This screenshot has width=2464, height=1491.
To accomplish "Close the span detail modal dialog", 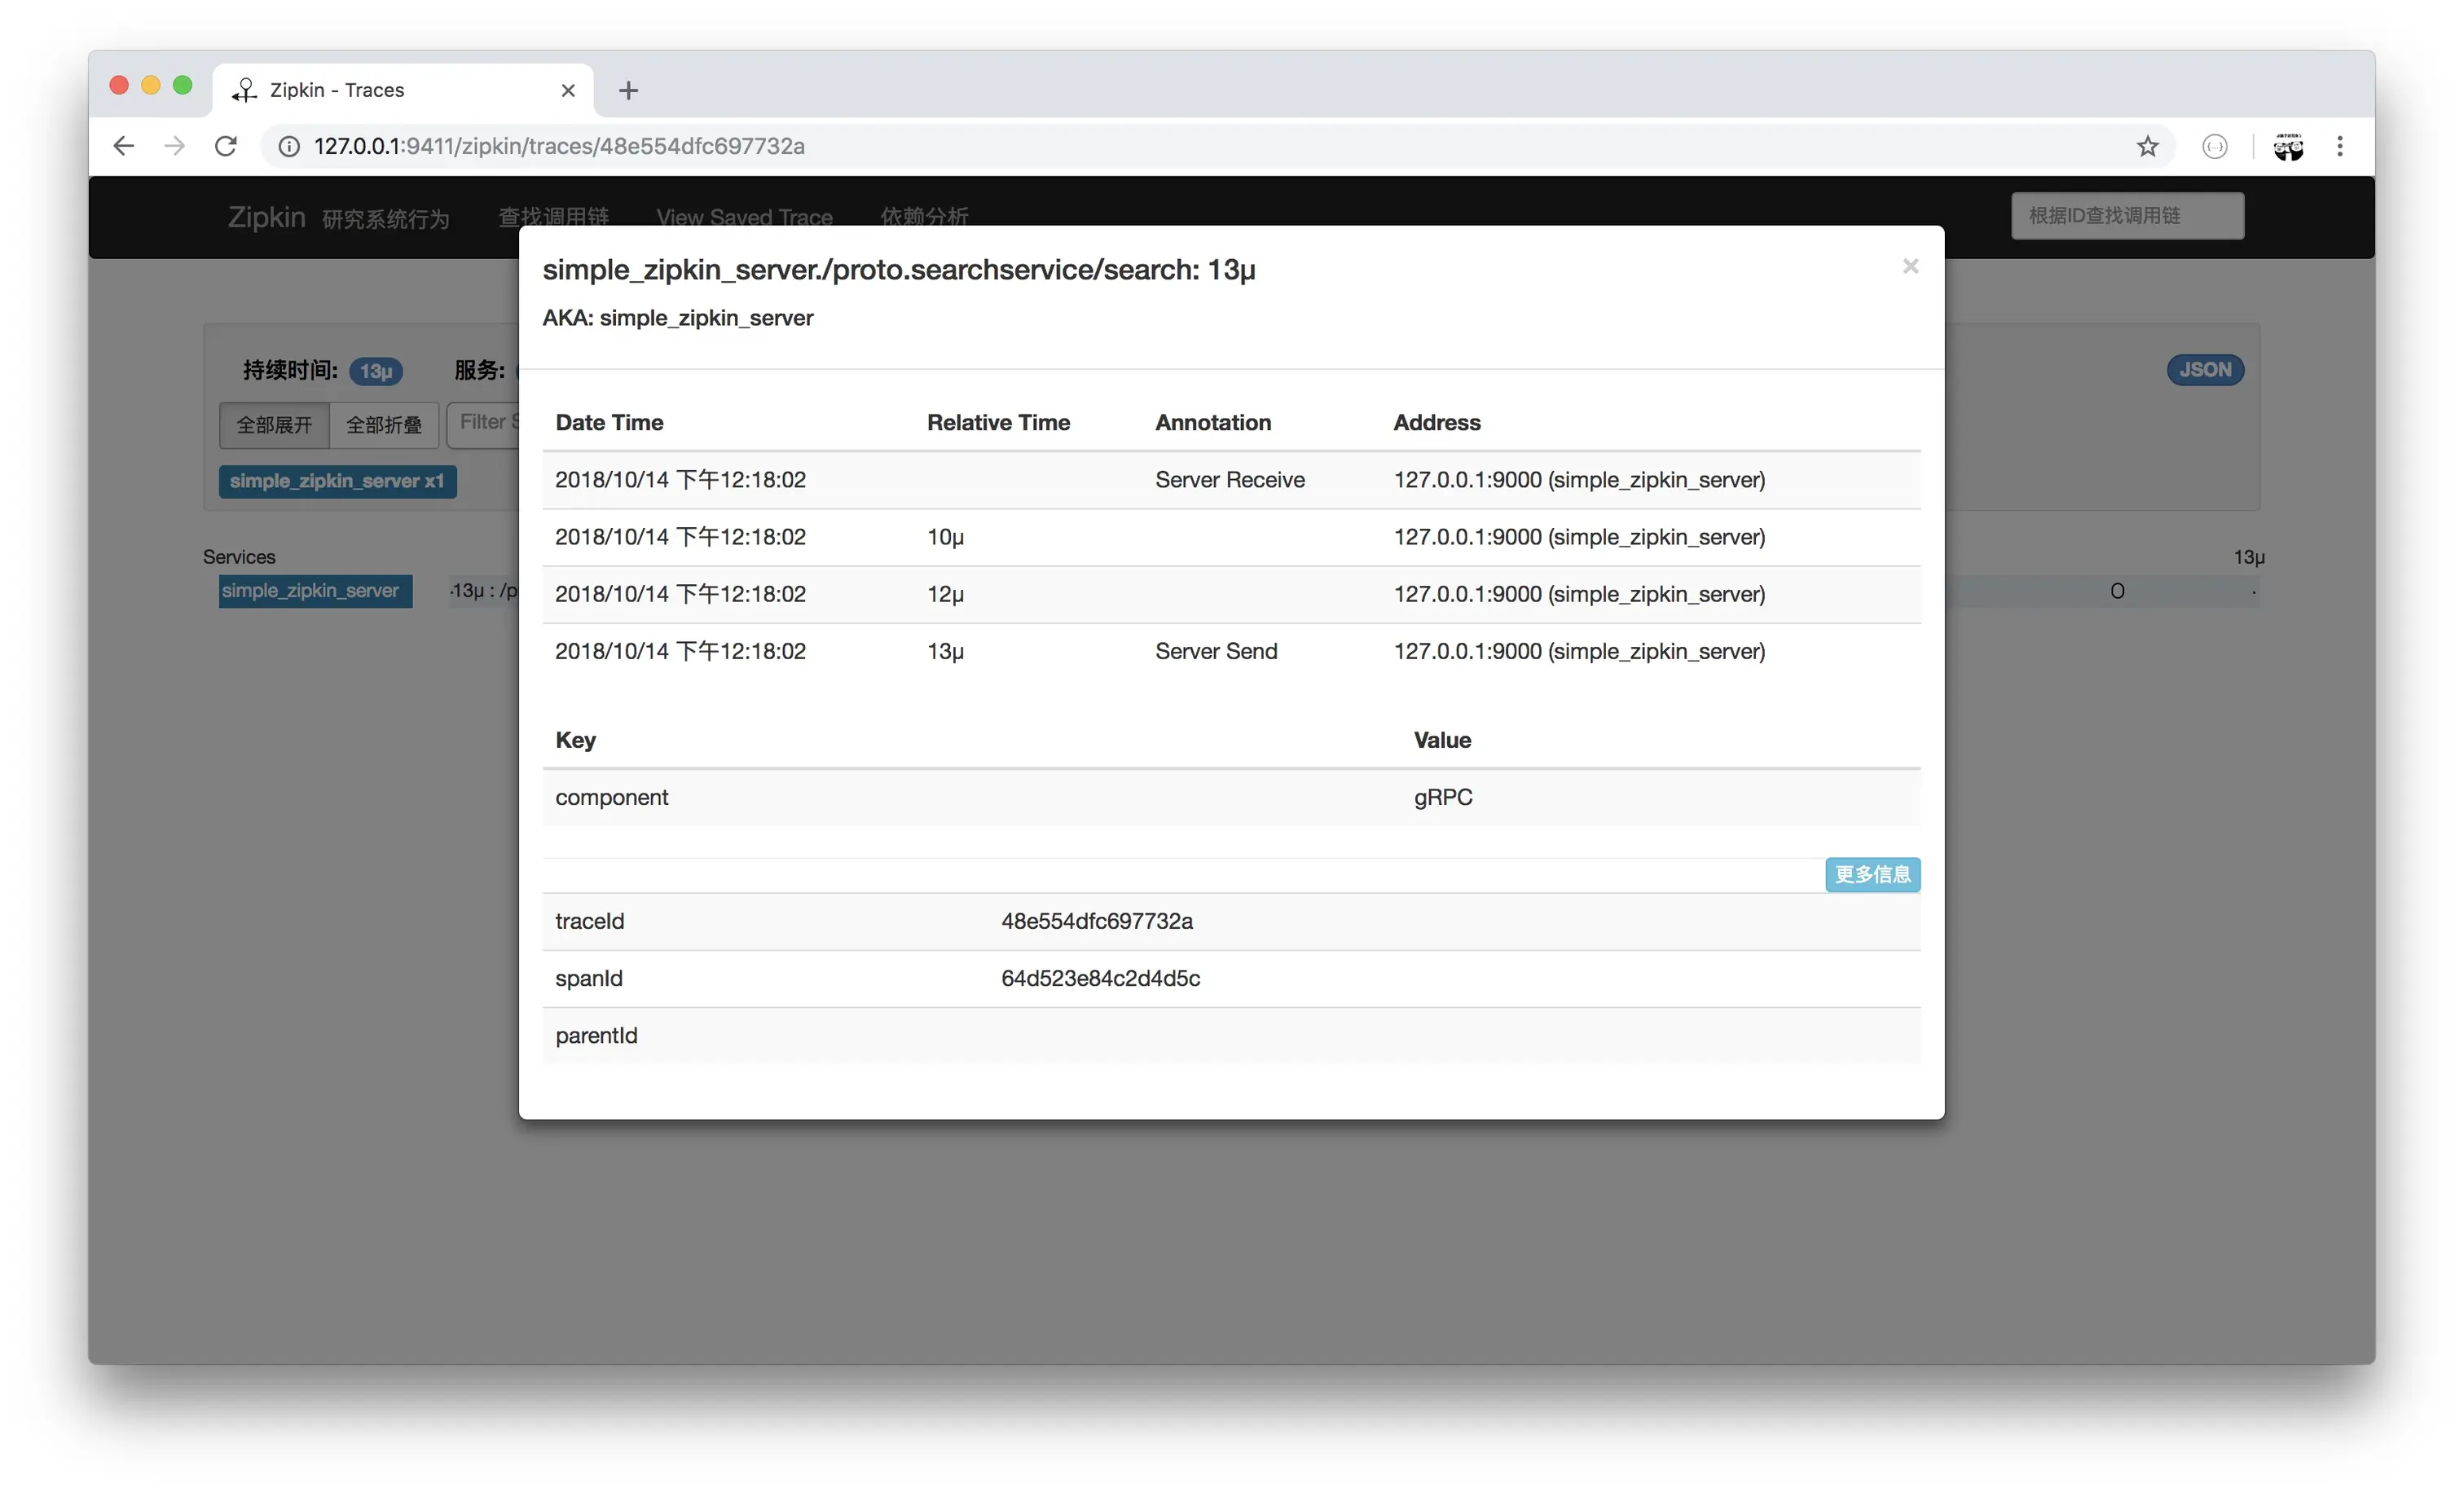I will pyautogui.click(x=1909, y=266).
